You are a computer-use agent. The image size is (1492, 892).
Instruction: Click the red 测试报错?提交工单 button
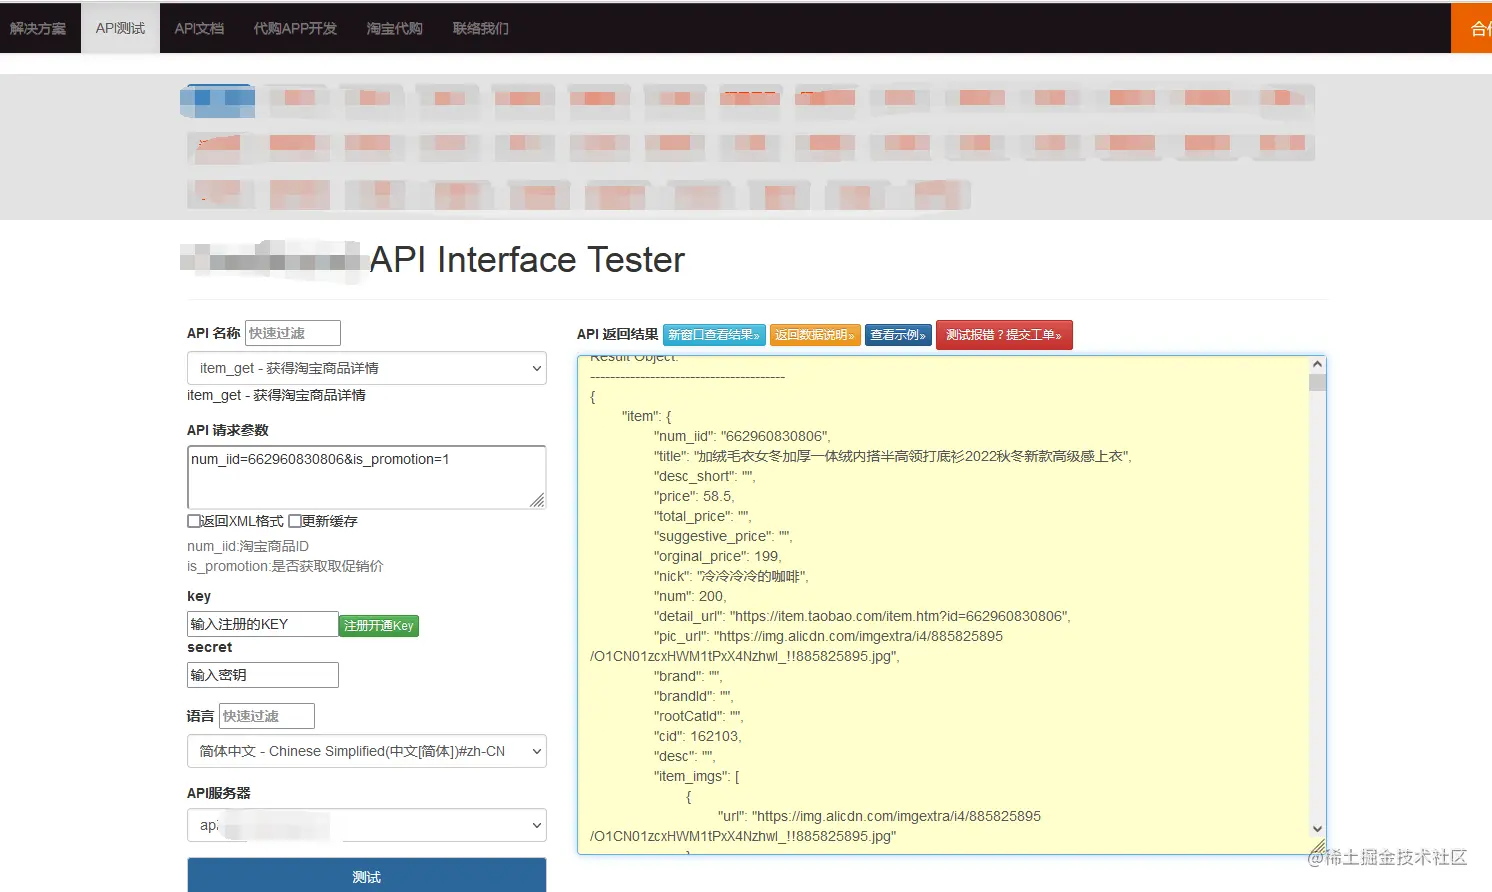1003,335
